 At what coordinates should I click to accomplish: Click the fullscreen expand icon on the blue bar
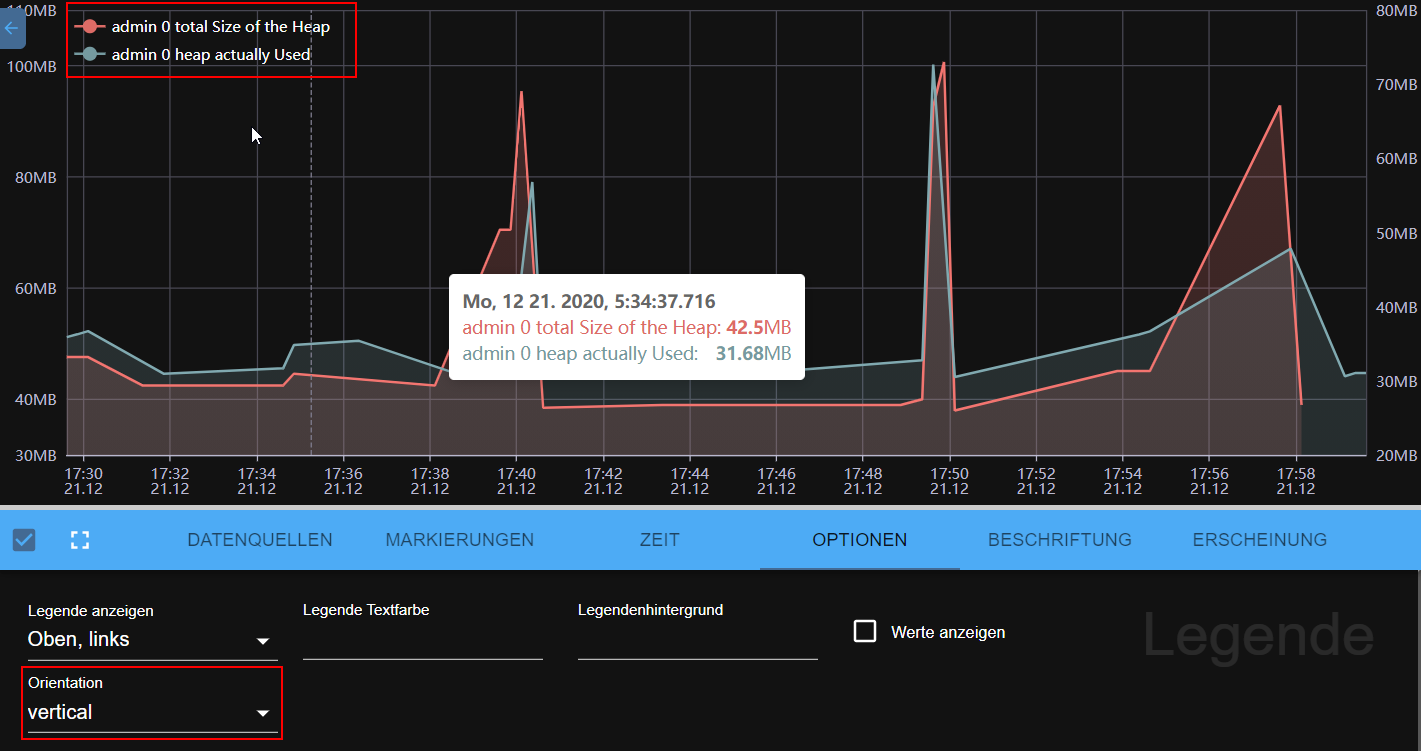point(80,539)
